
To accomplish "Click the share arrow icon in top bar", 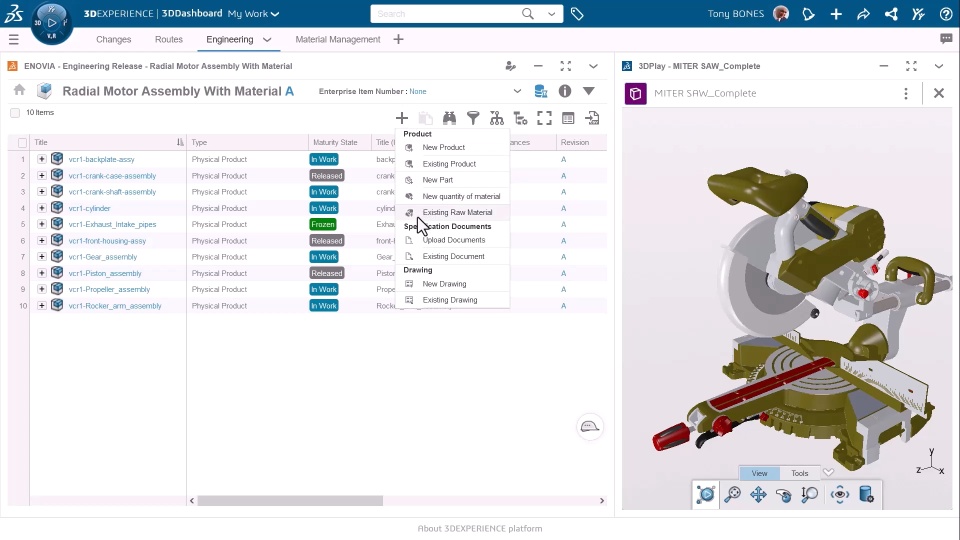I will pyautogui.click(x=863, y=13).
